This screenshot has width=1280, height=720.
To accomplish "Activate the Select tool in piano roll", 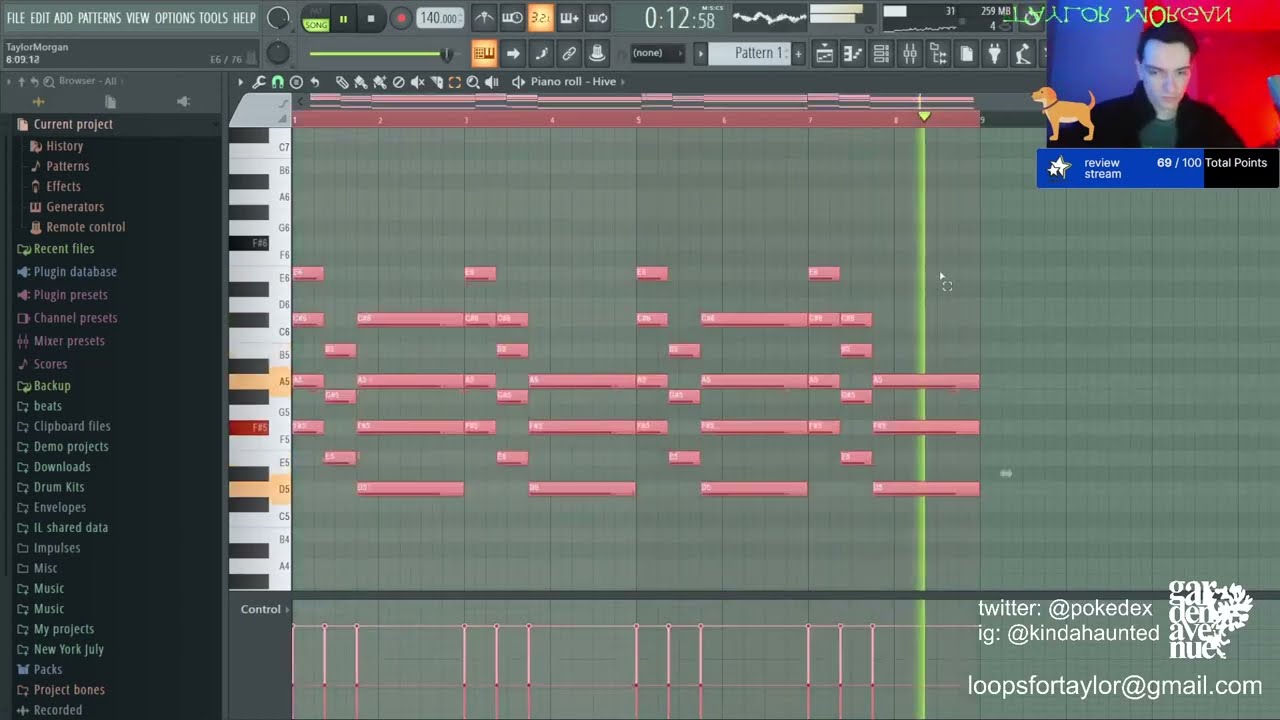I will click(x=455, y=82).
